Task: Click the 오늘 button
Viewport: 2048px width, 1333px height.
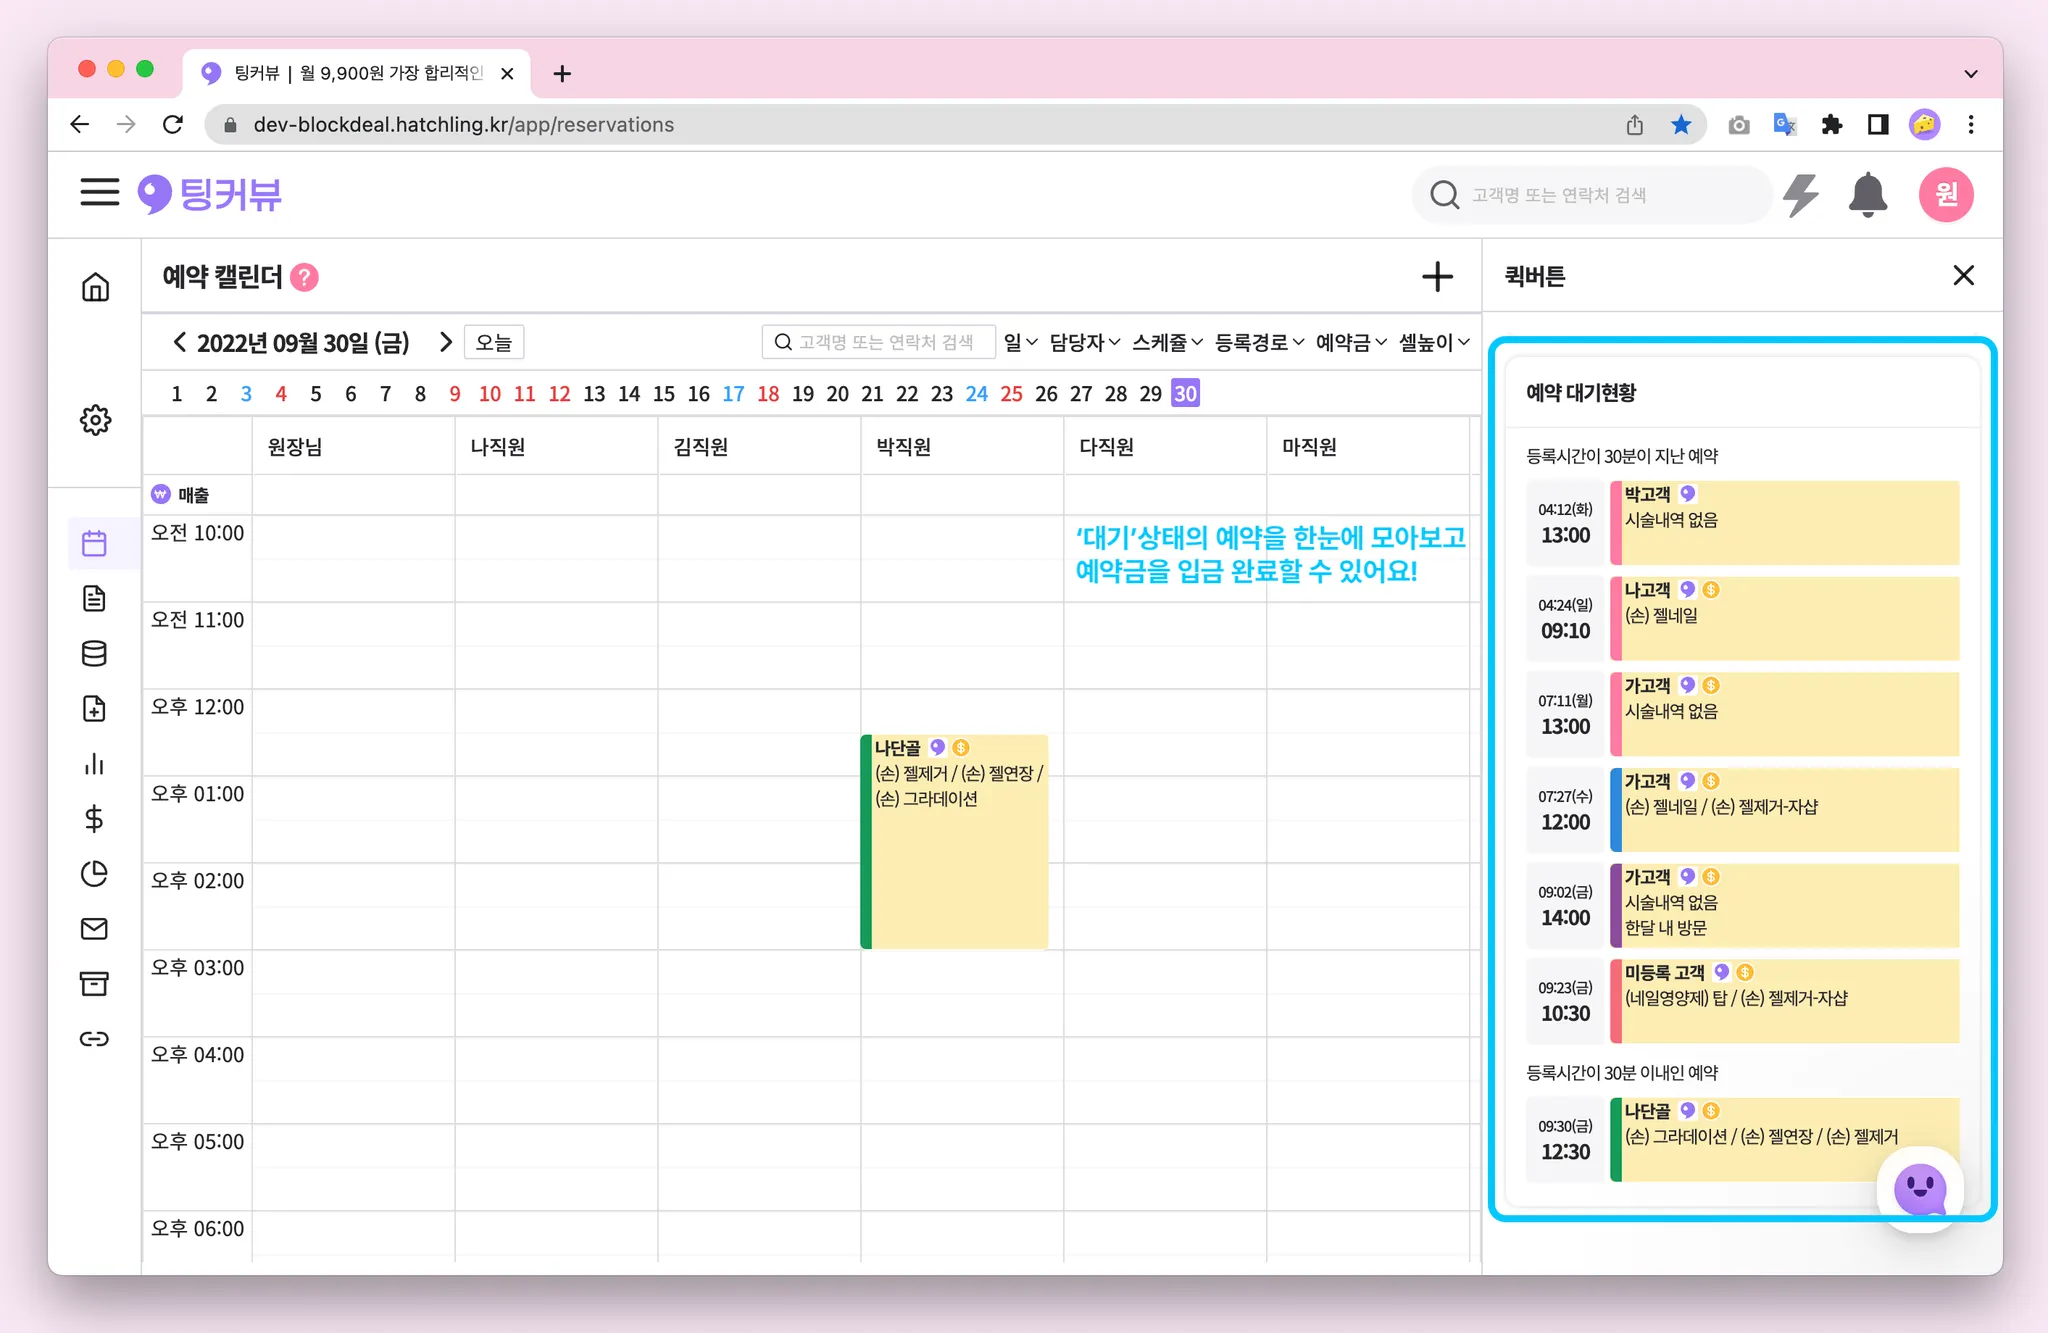Action: 493,342
